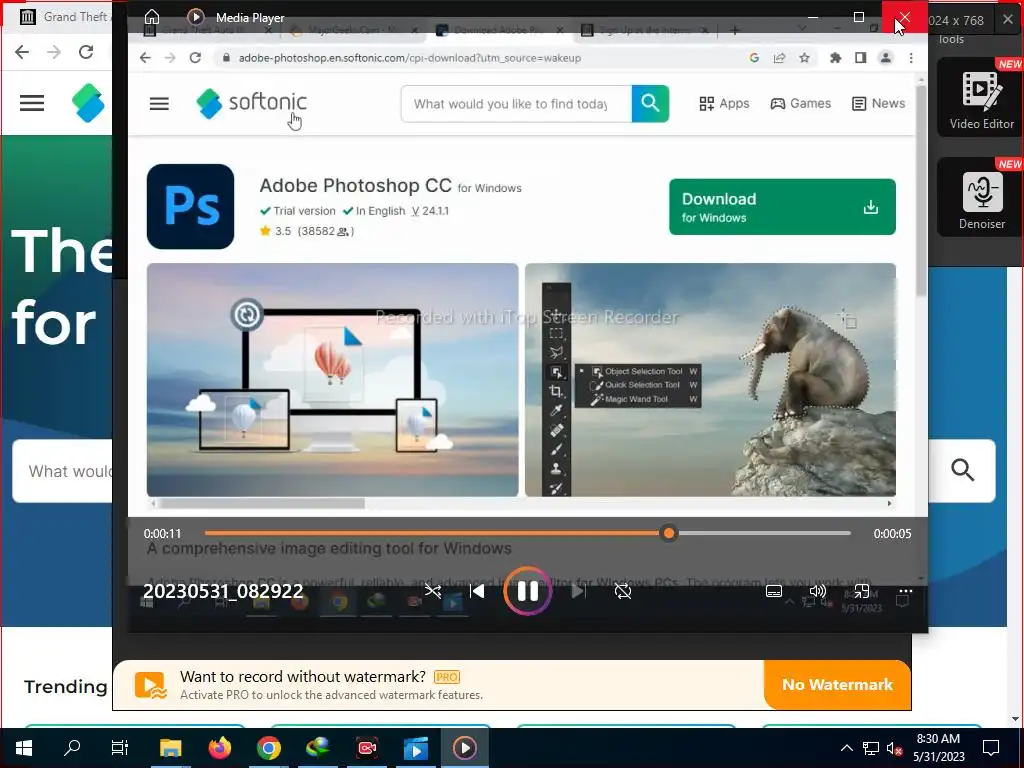Click the browser reload icon in the video
The height and width of the screenshot is (768, 1024).
click(195, 57)
